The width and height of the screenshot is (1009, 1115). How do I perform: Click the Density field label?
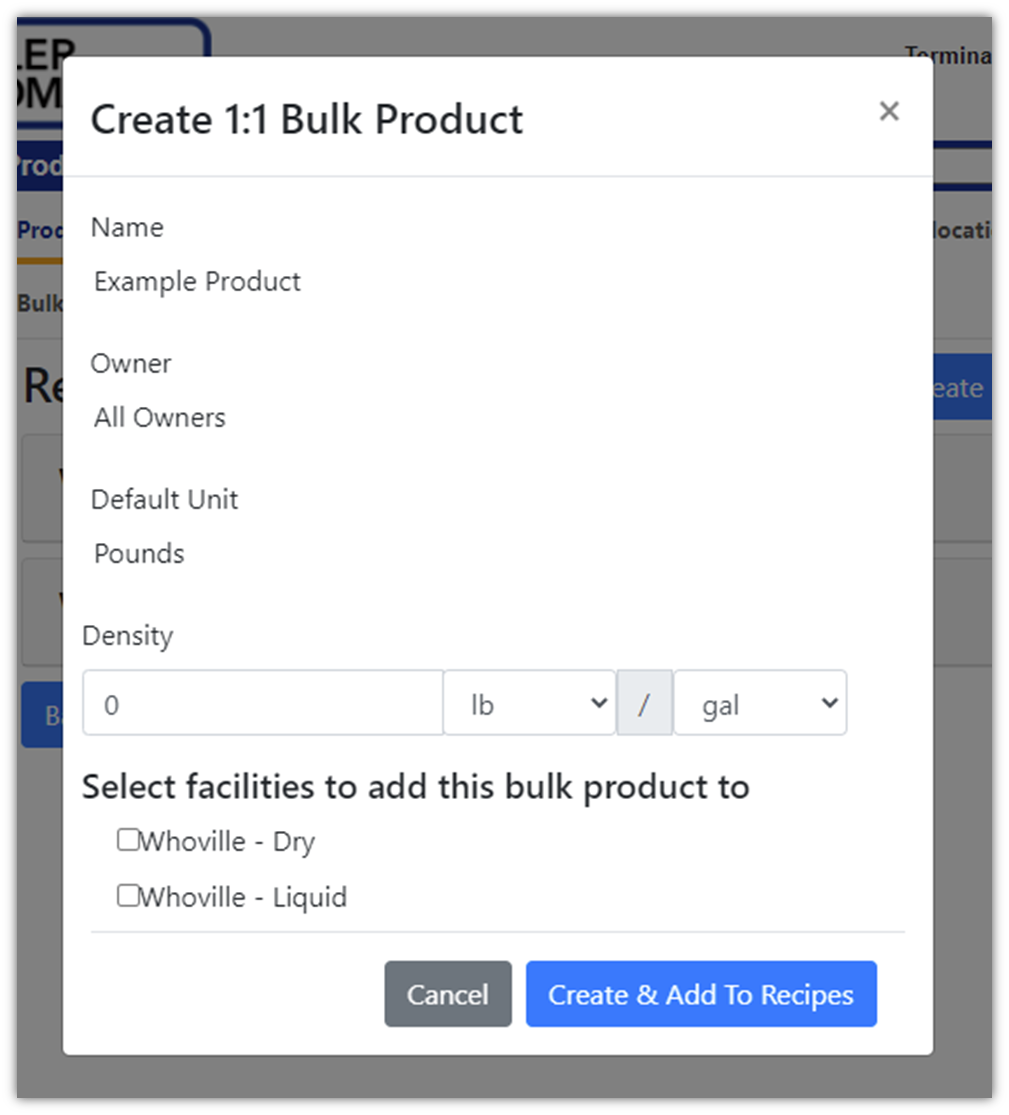point(128,635)
